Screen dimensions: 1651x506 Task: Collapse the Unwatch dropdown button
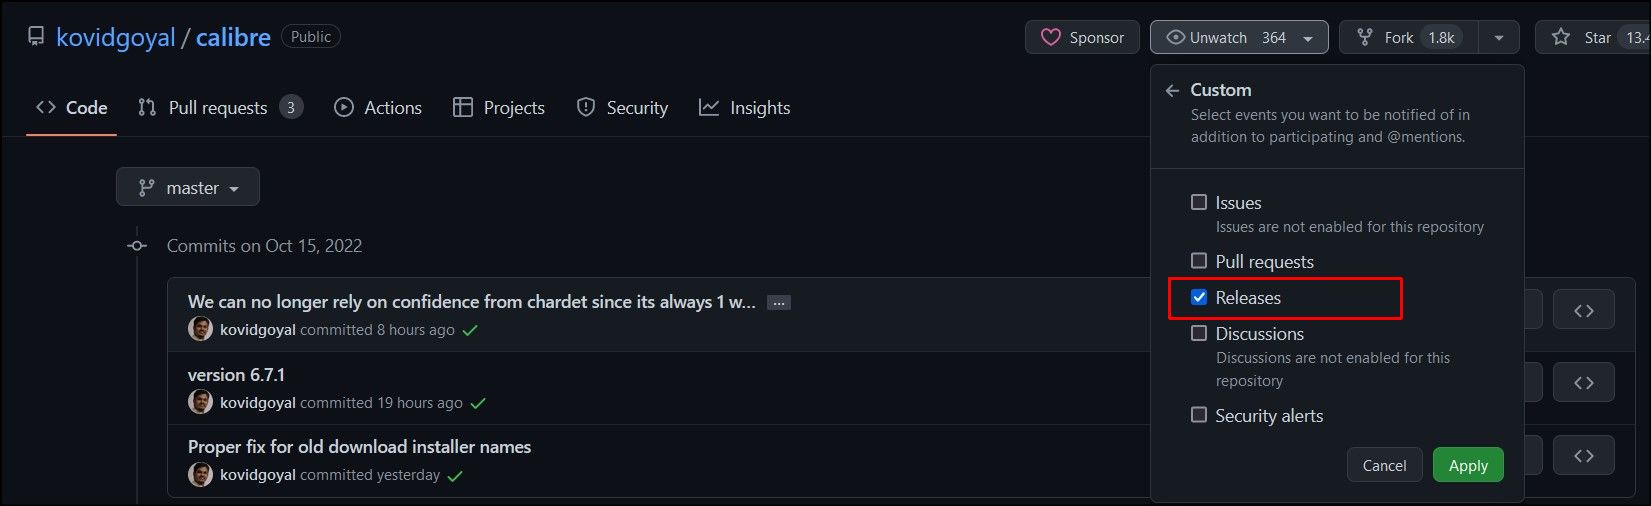point(1239,37)
